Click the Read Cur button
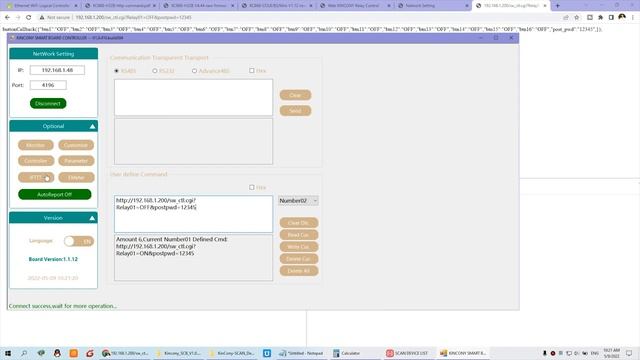The height and width of the screenshot is (360, 640). (x=299, y=235)
